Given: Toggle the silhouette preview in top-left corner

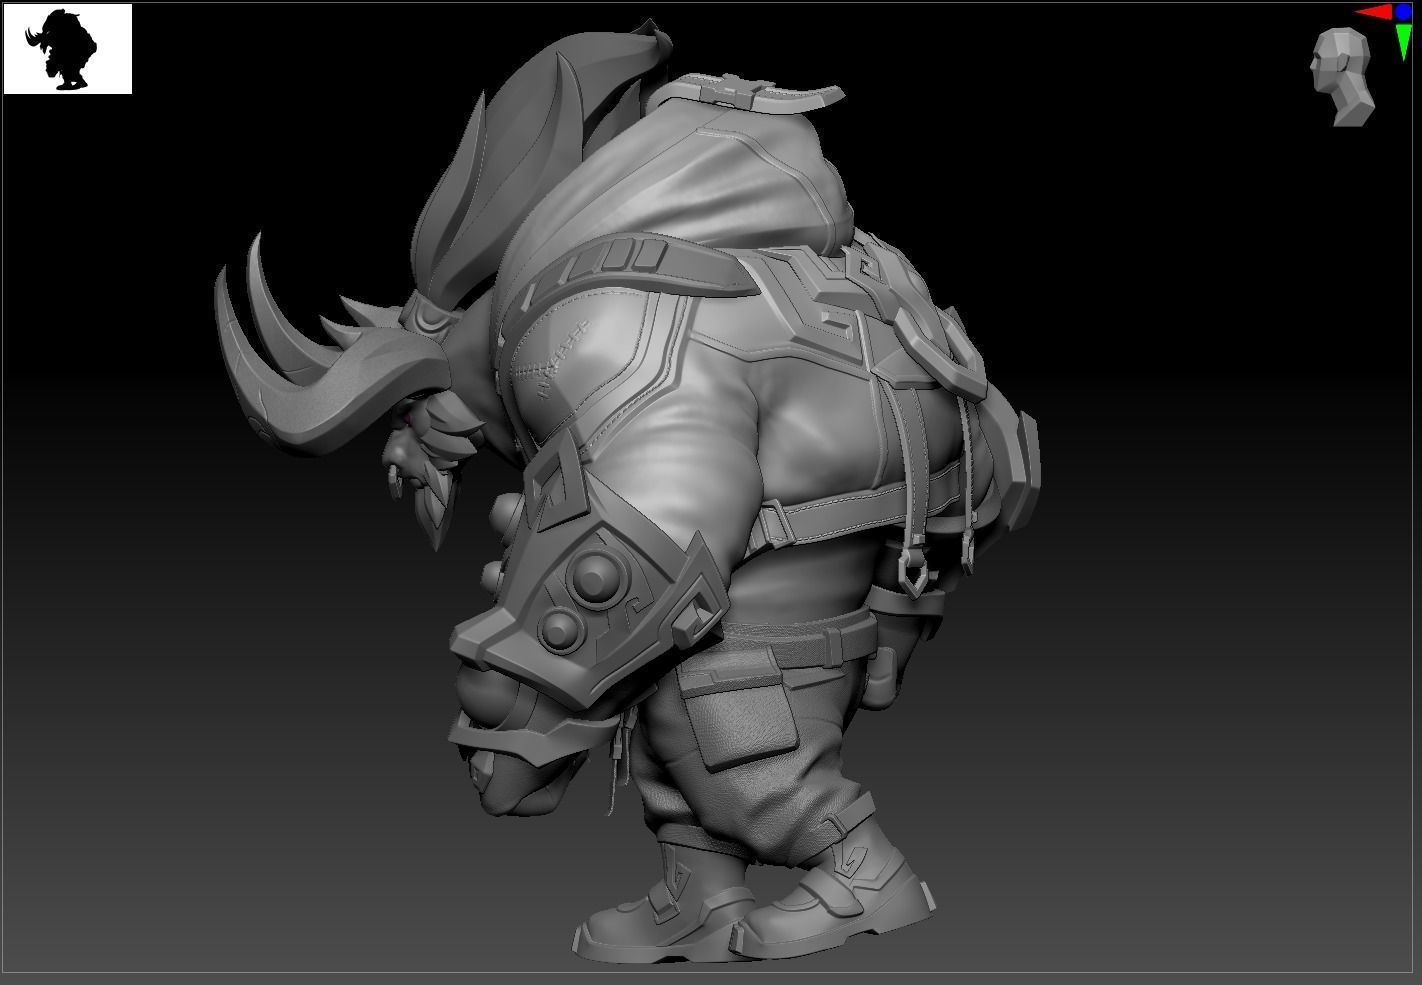Looking at the screenshot, I should tap(68, 50).
